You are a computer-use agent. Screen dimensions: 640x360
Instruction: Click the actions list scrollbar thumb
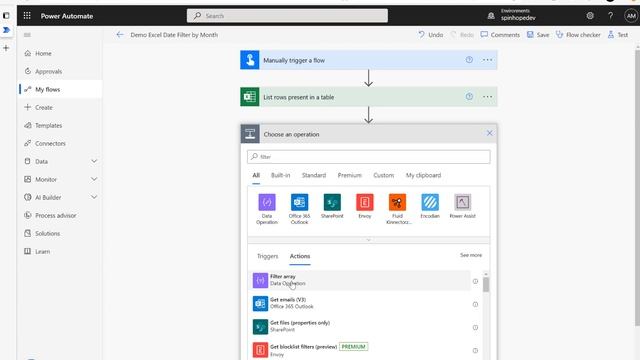coord(486,284)
